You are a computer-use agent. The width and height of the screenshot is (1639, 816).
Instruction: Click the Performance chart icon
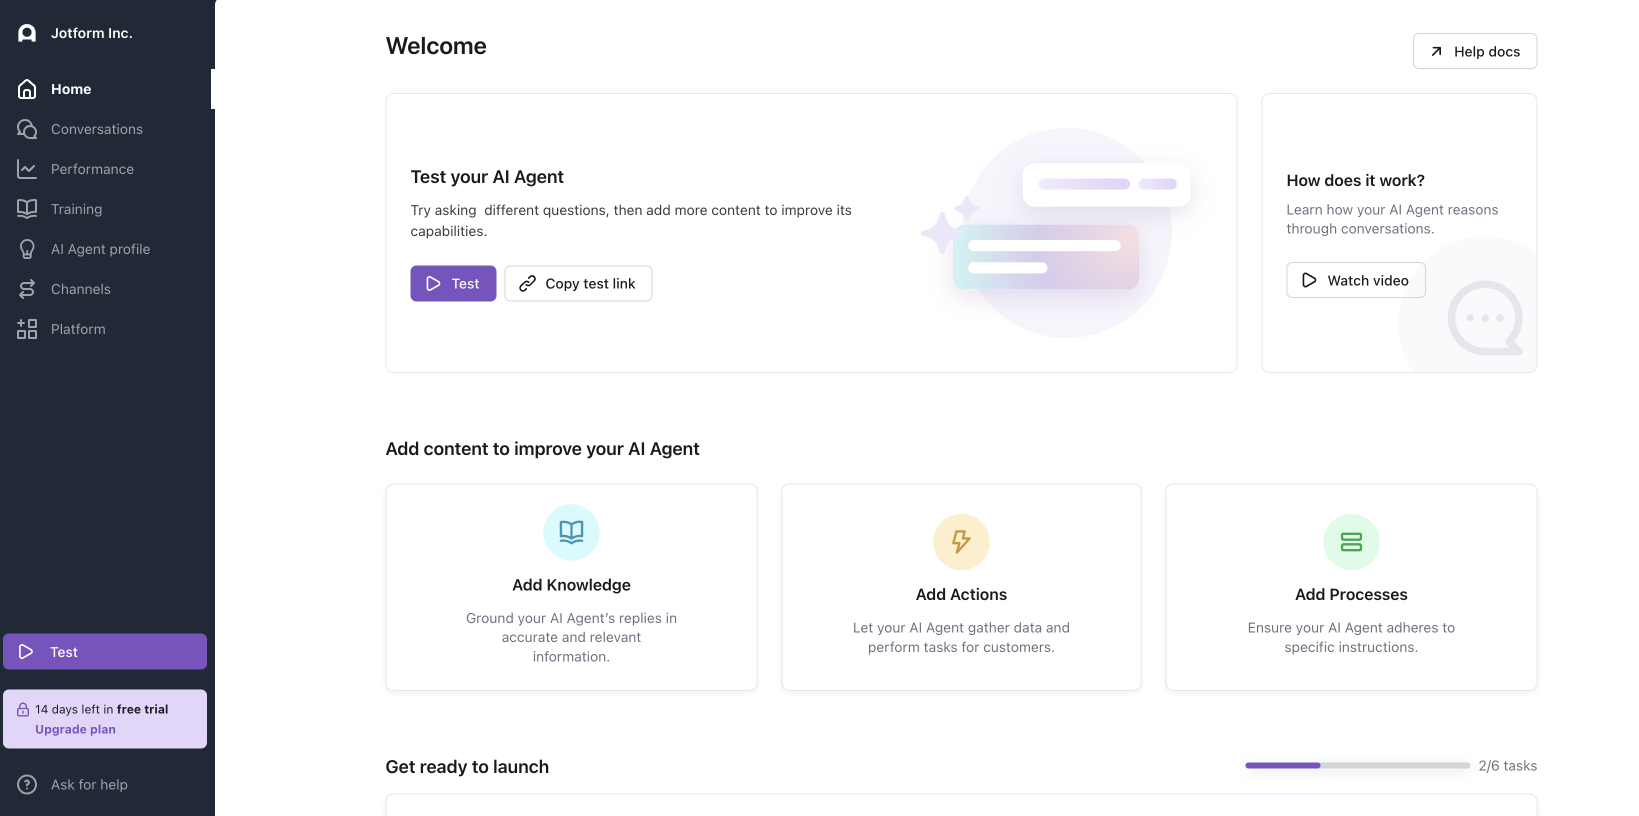click(27, 169)
